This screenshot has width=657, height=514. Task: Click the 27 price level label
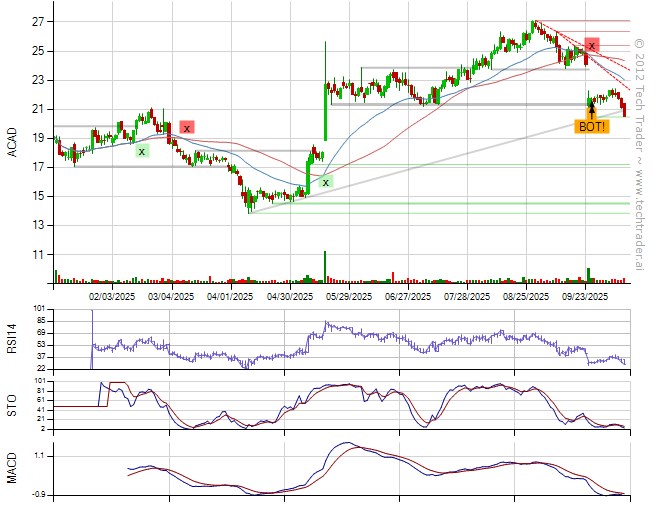(x=36, y=21)
